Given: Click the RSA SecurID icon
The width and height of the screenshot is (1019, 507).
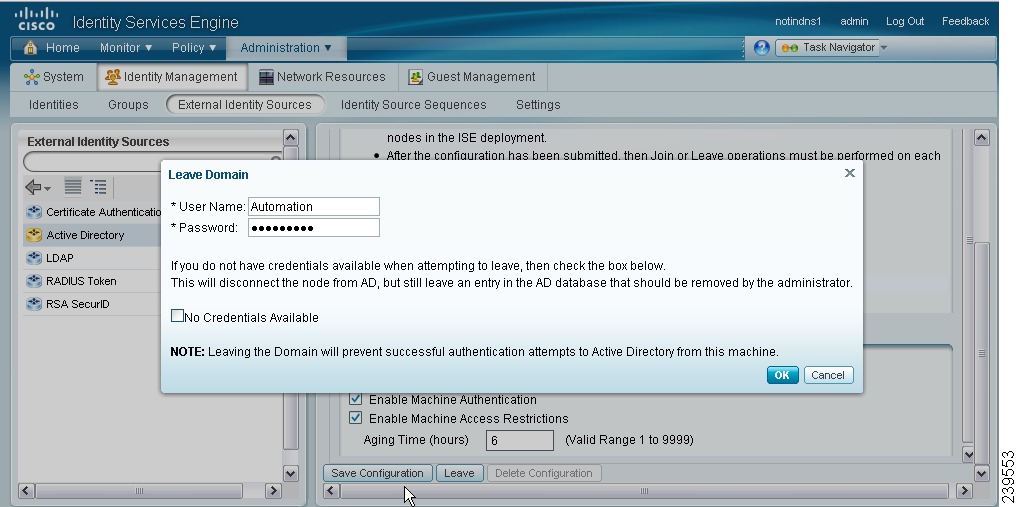Looking at the screenshot, I should (34, 304).
